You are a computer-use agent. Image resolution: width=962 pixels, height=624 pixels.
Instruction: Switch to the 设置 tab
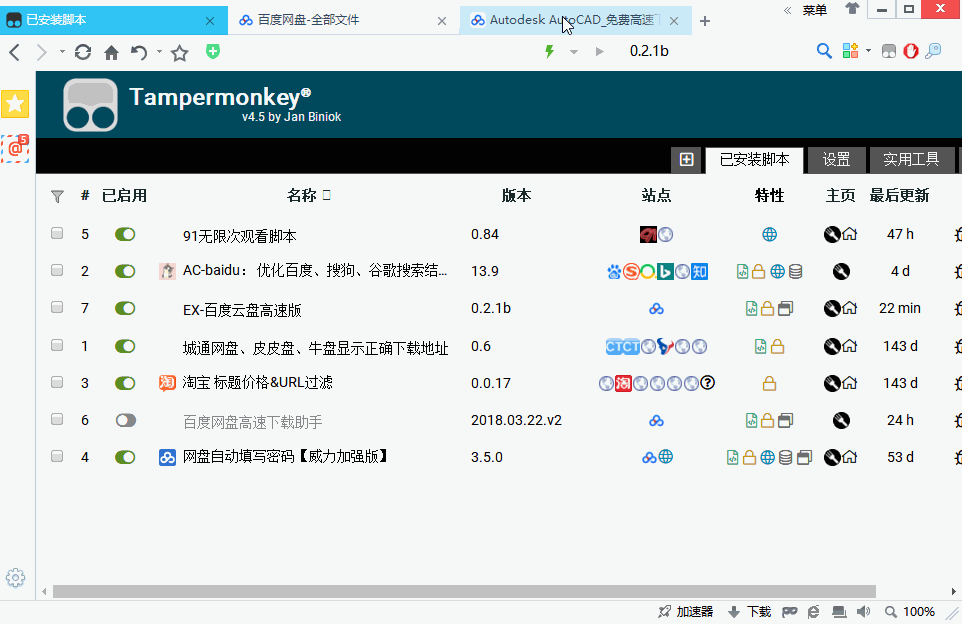tap(836, 159)
